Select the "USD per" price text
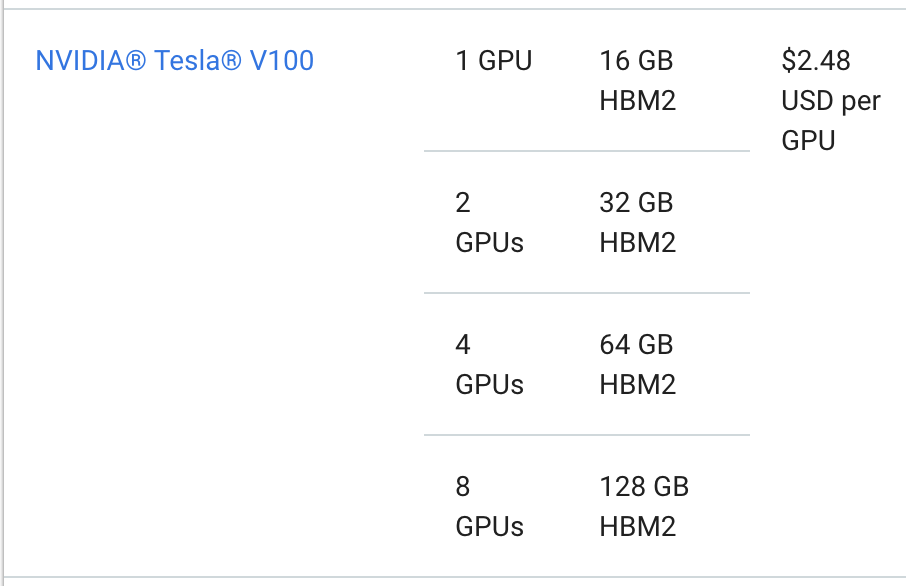The height and width of the screenshot is (586, 906). pos(831,101)
